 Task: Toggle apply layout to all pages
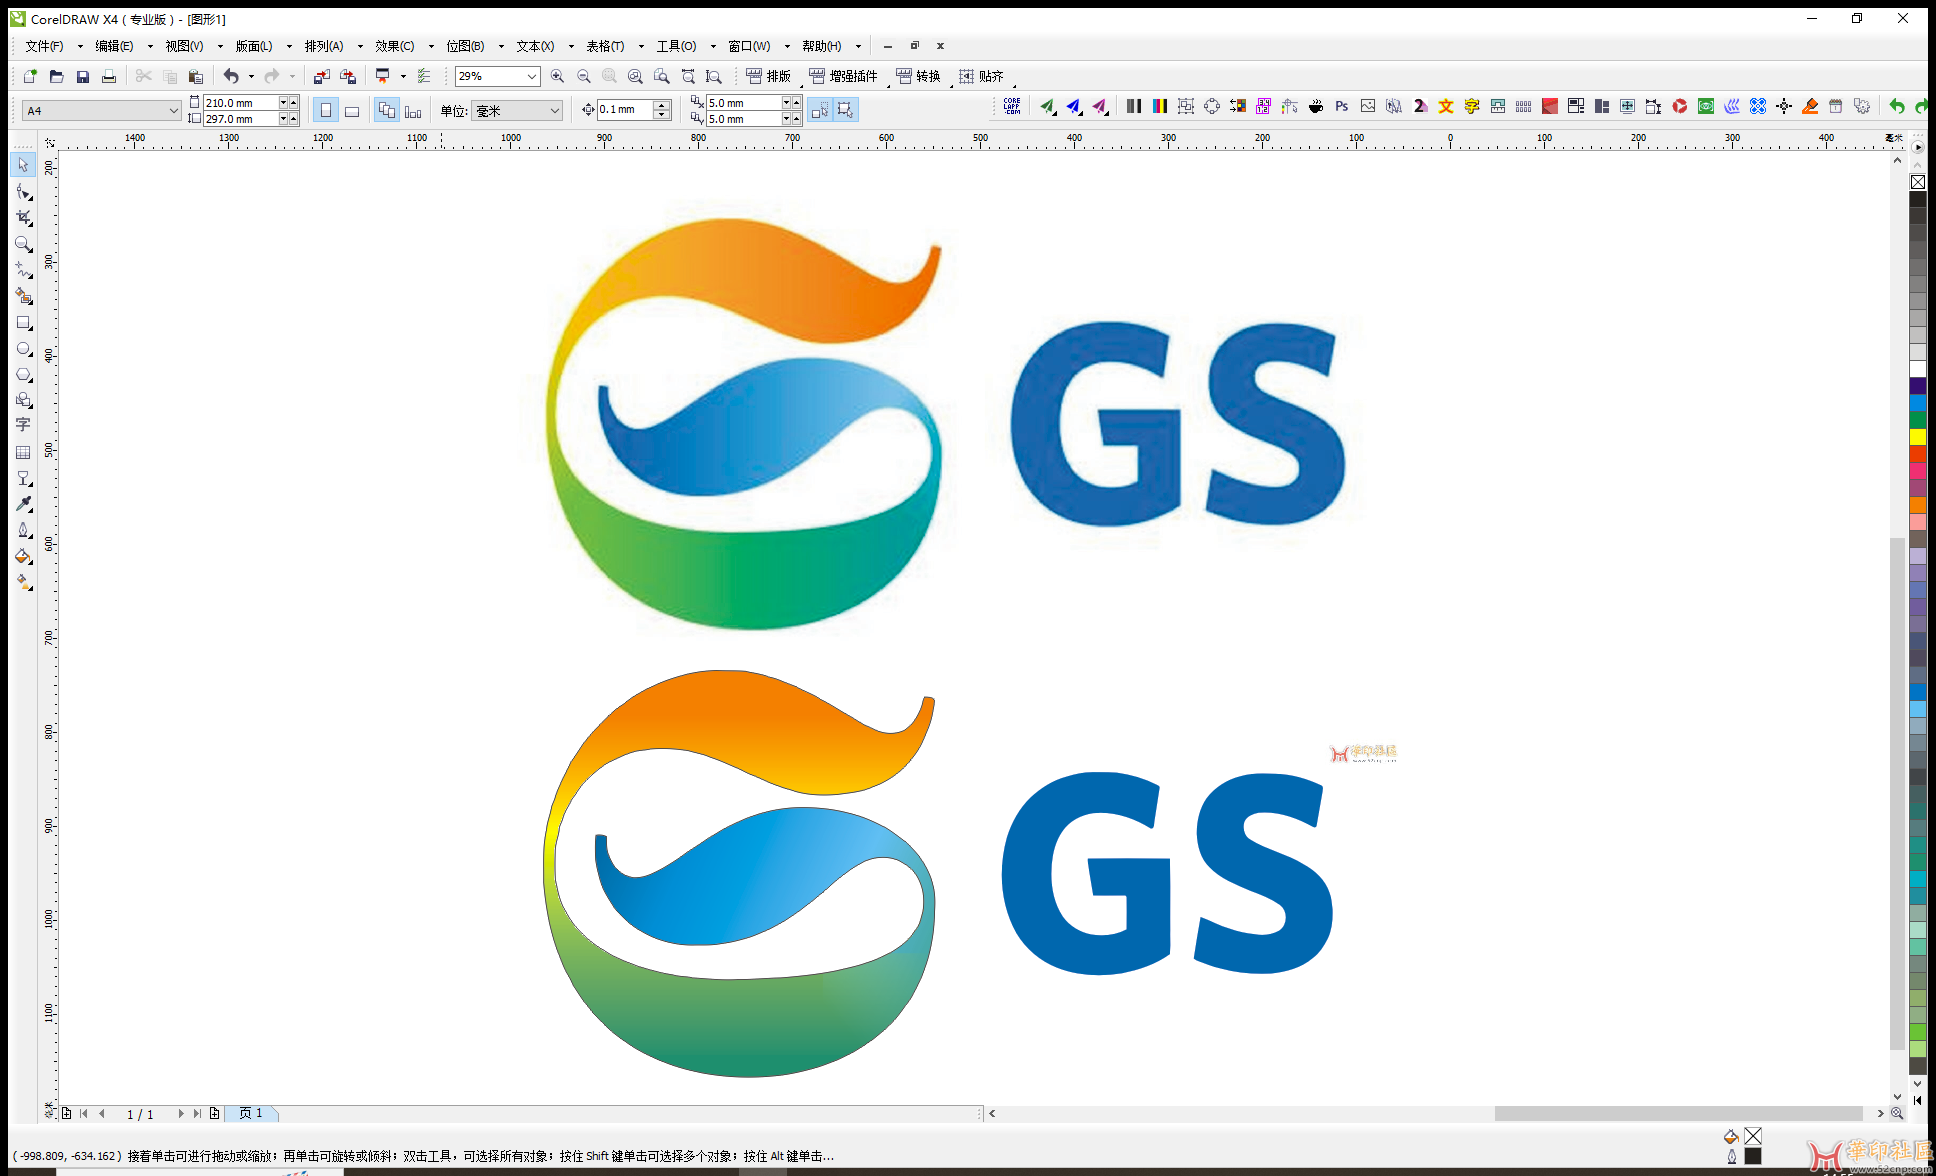tap(387, 110)
